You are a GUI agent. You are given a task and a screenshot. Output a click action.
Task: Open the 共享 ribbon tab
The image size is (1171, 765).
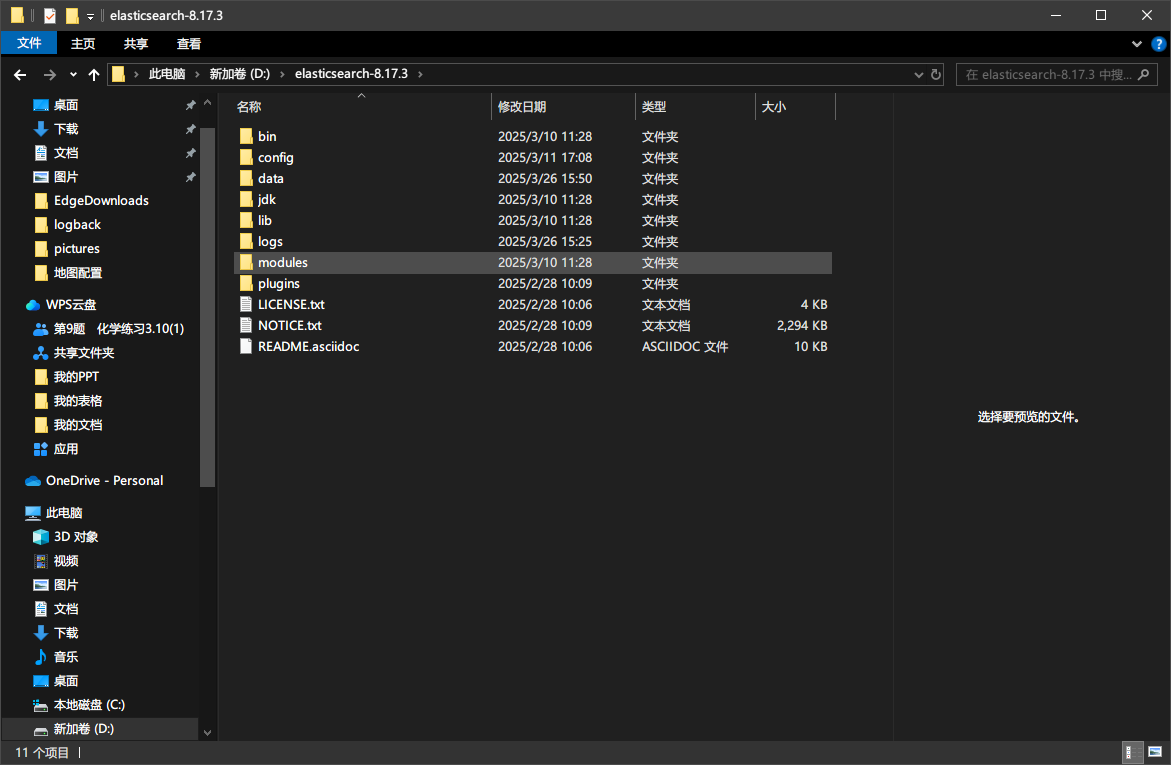(136, 43)
